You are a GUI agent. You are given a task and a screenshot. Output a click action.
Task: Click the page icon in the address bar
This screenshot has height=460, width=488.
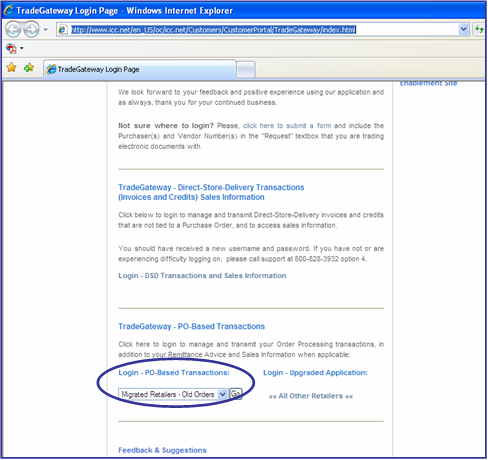pos(62,30)
